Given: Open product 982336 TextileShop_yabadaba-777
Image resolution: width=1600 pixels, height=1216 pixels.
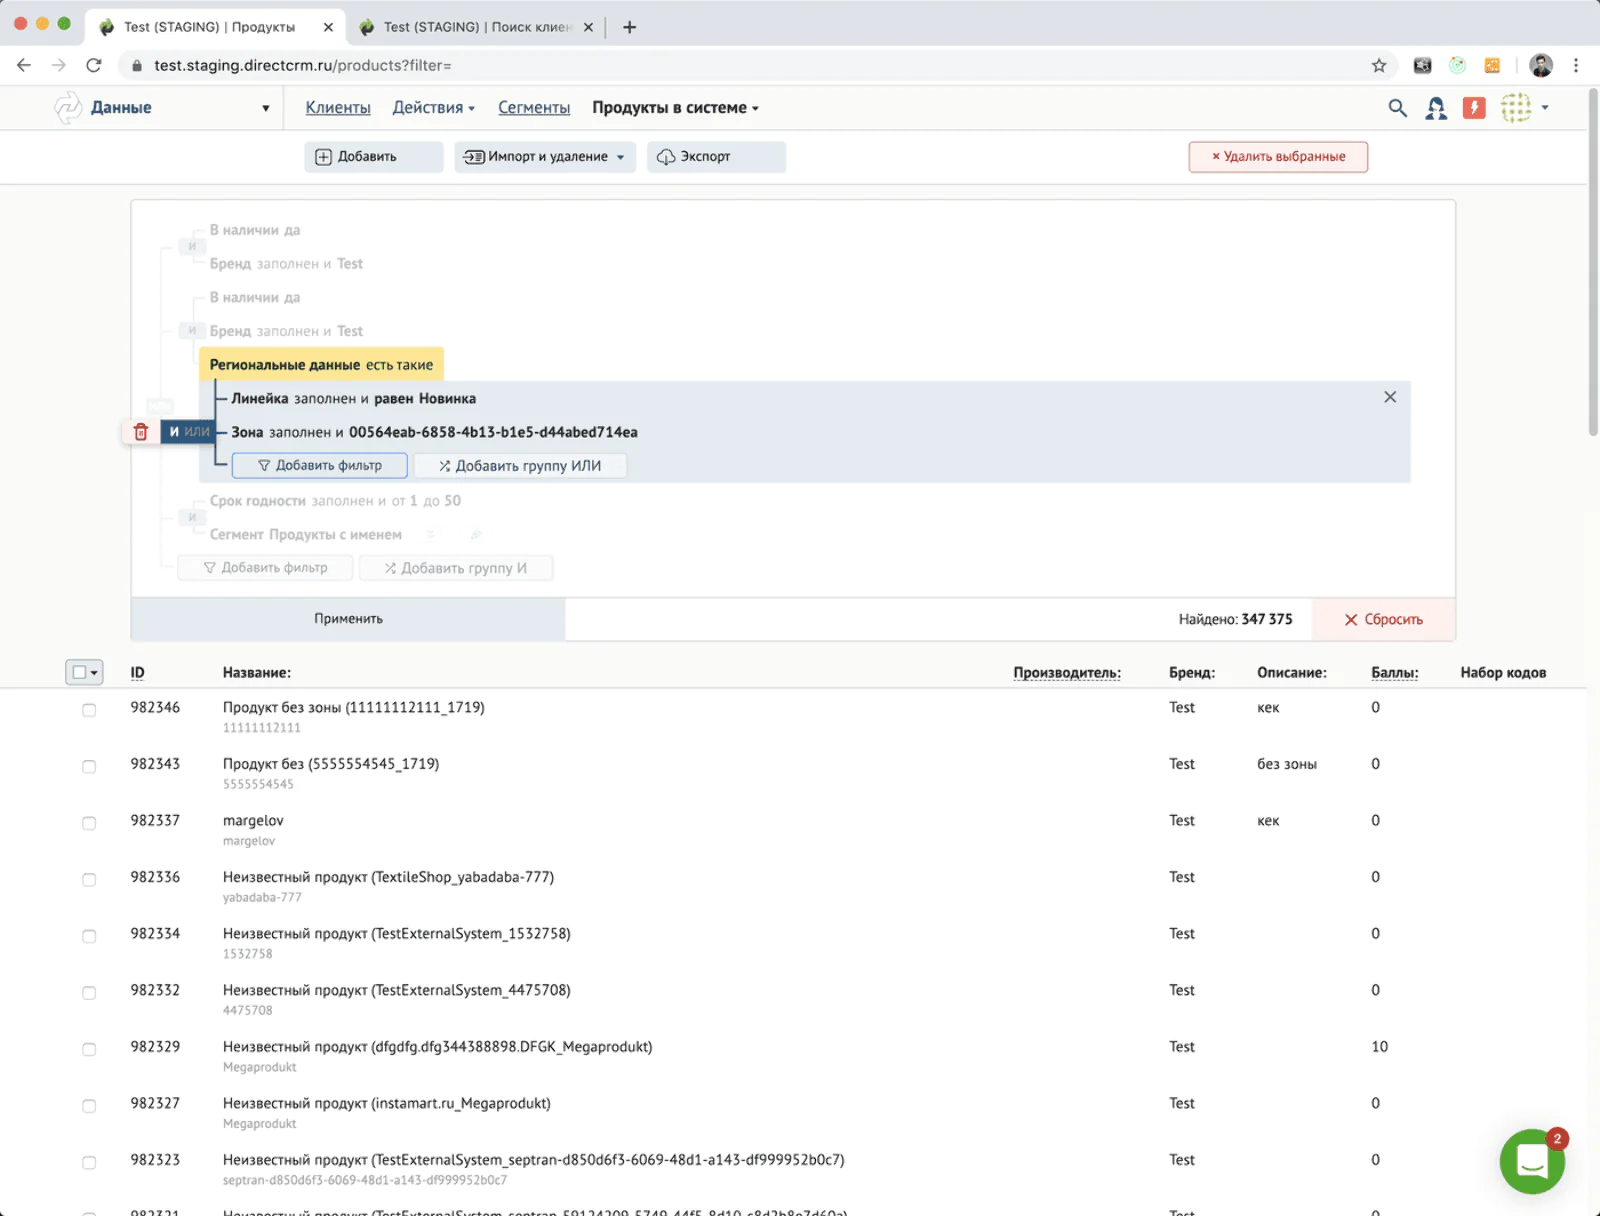Looking at the screenshot, I should pos(388,877).
